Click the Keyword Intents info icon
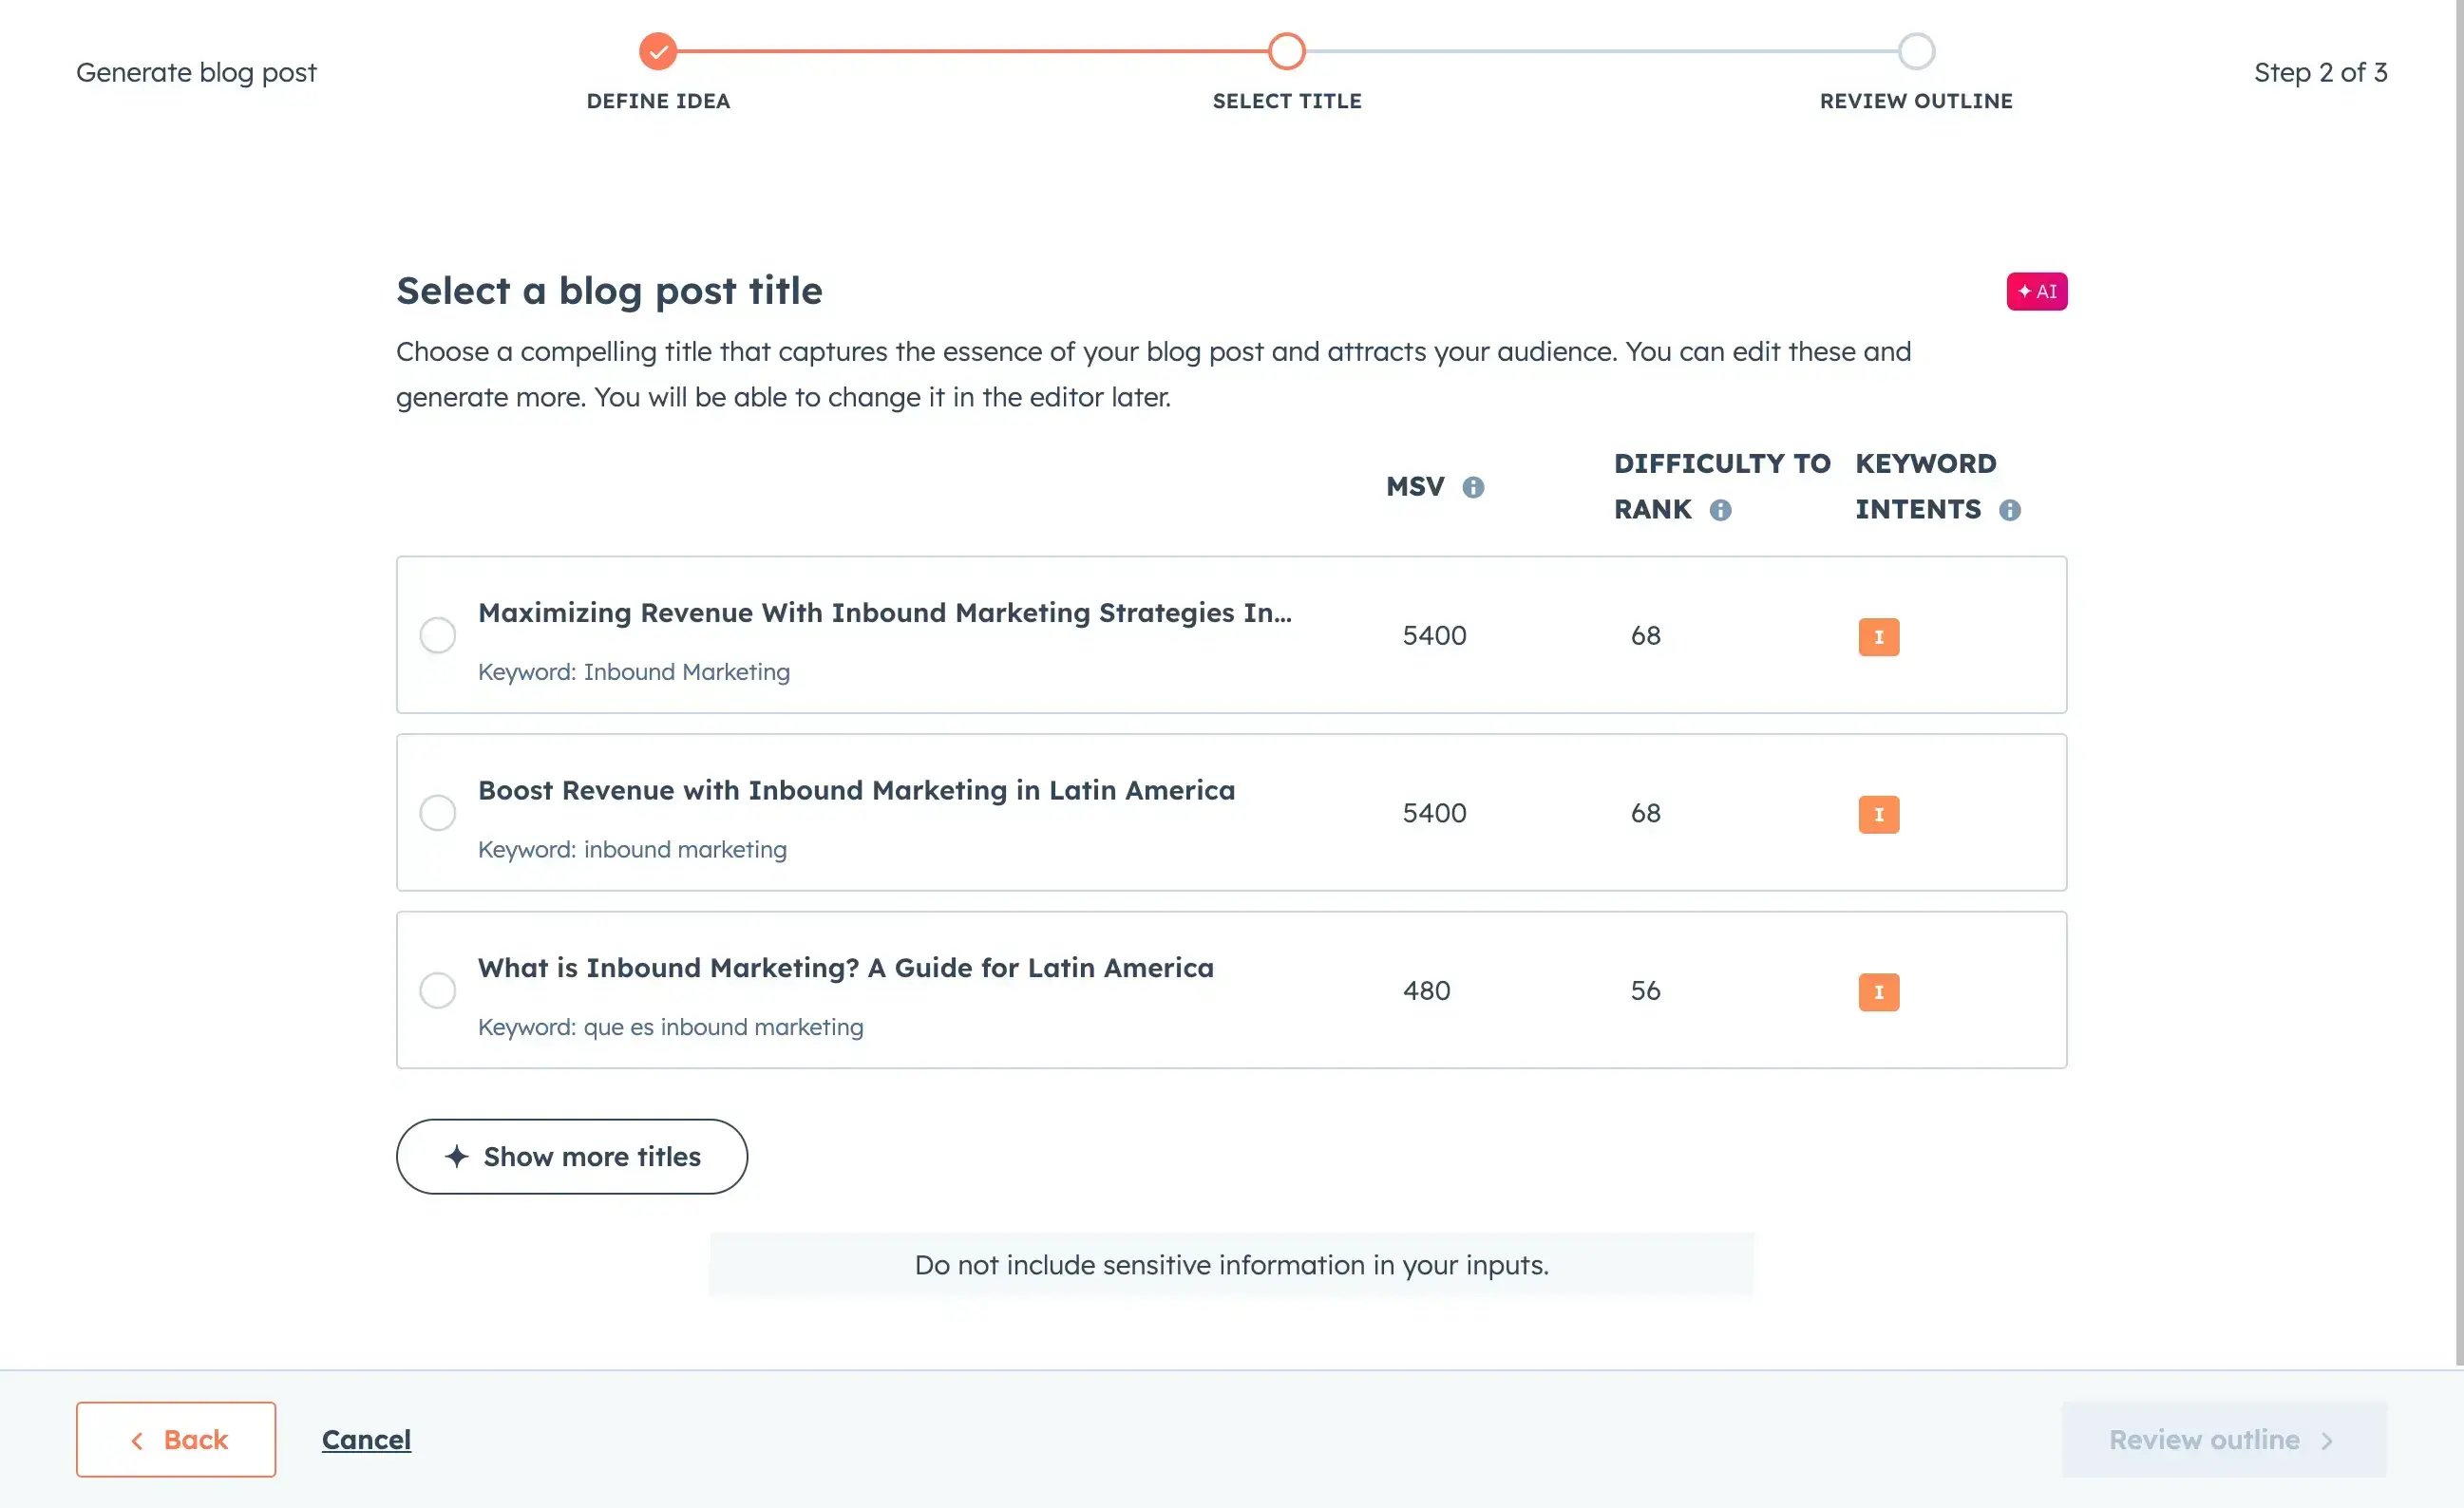This screenshot has width=2464, height=1508. tap(2009, 510)
